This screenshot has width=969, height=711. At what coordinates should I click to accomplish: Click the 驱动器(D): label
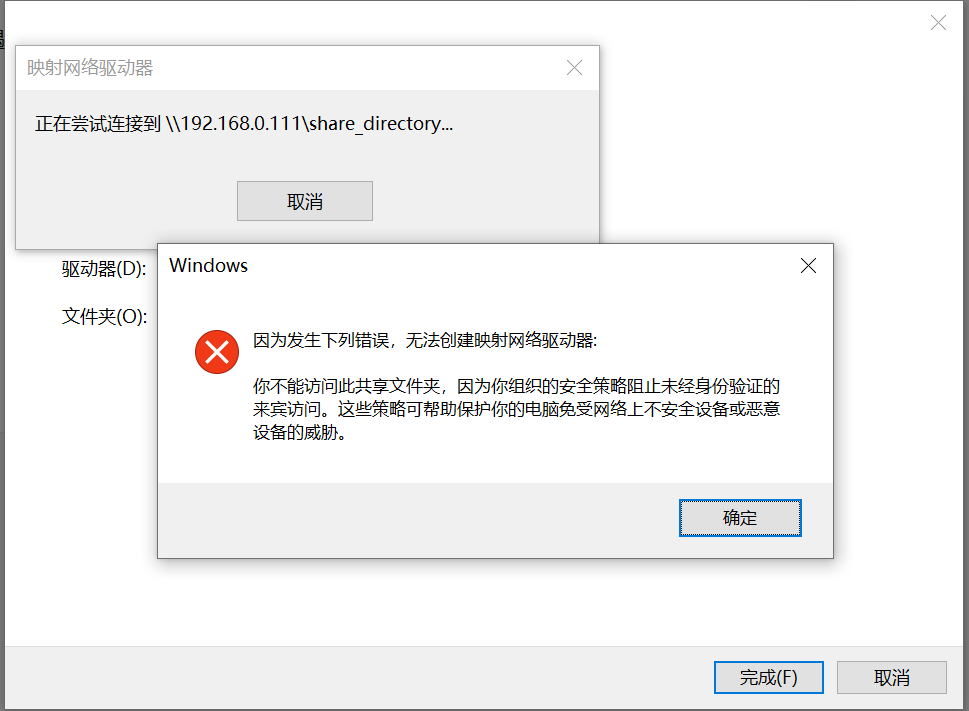pyautogui.click(x=104, y=269)
